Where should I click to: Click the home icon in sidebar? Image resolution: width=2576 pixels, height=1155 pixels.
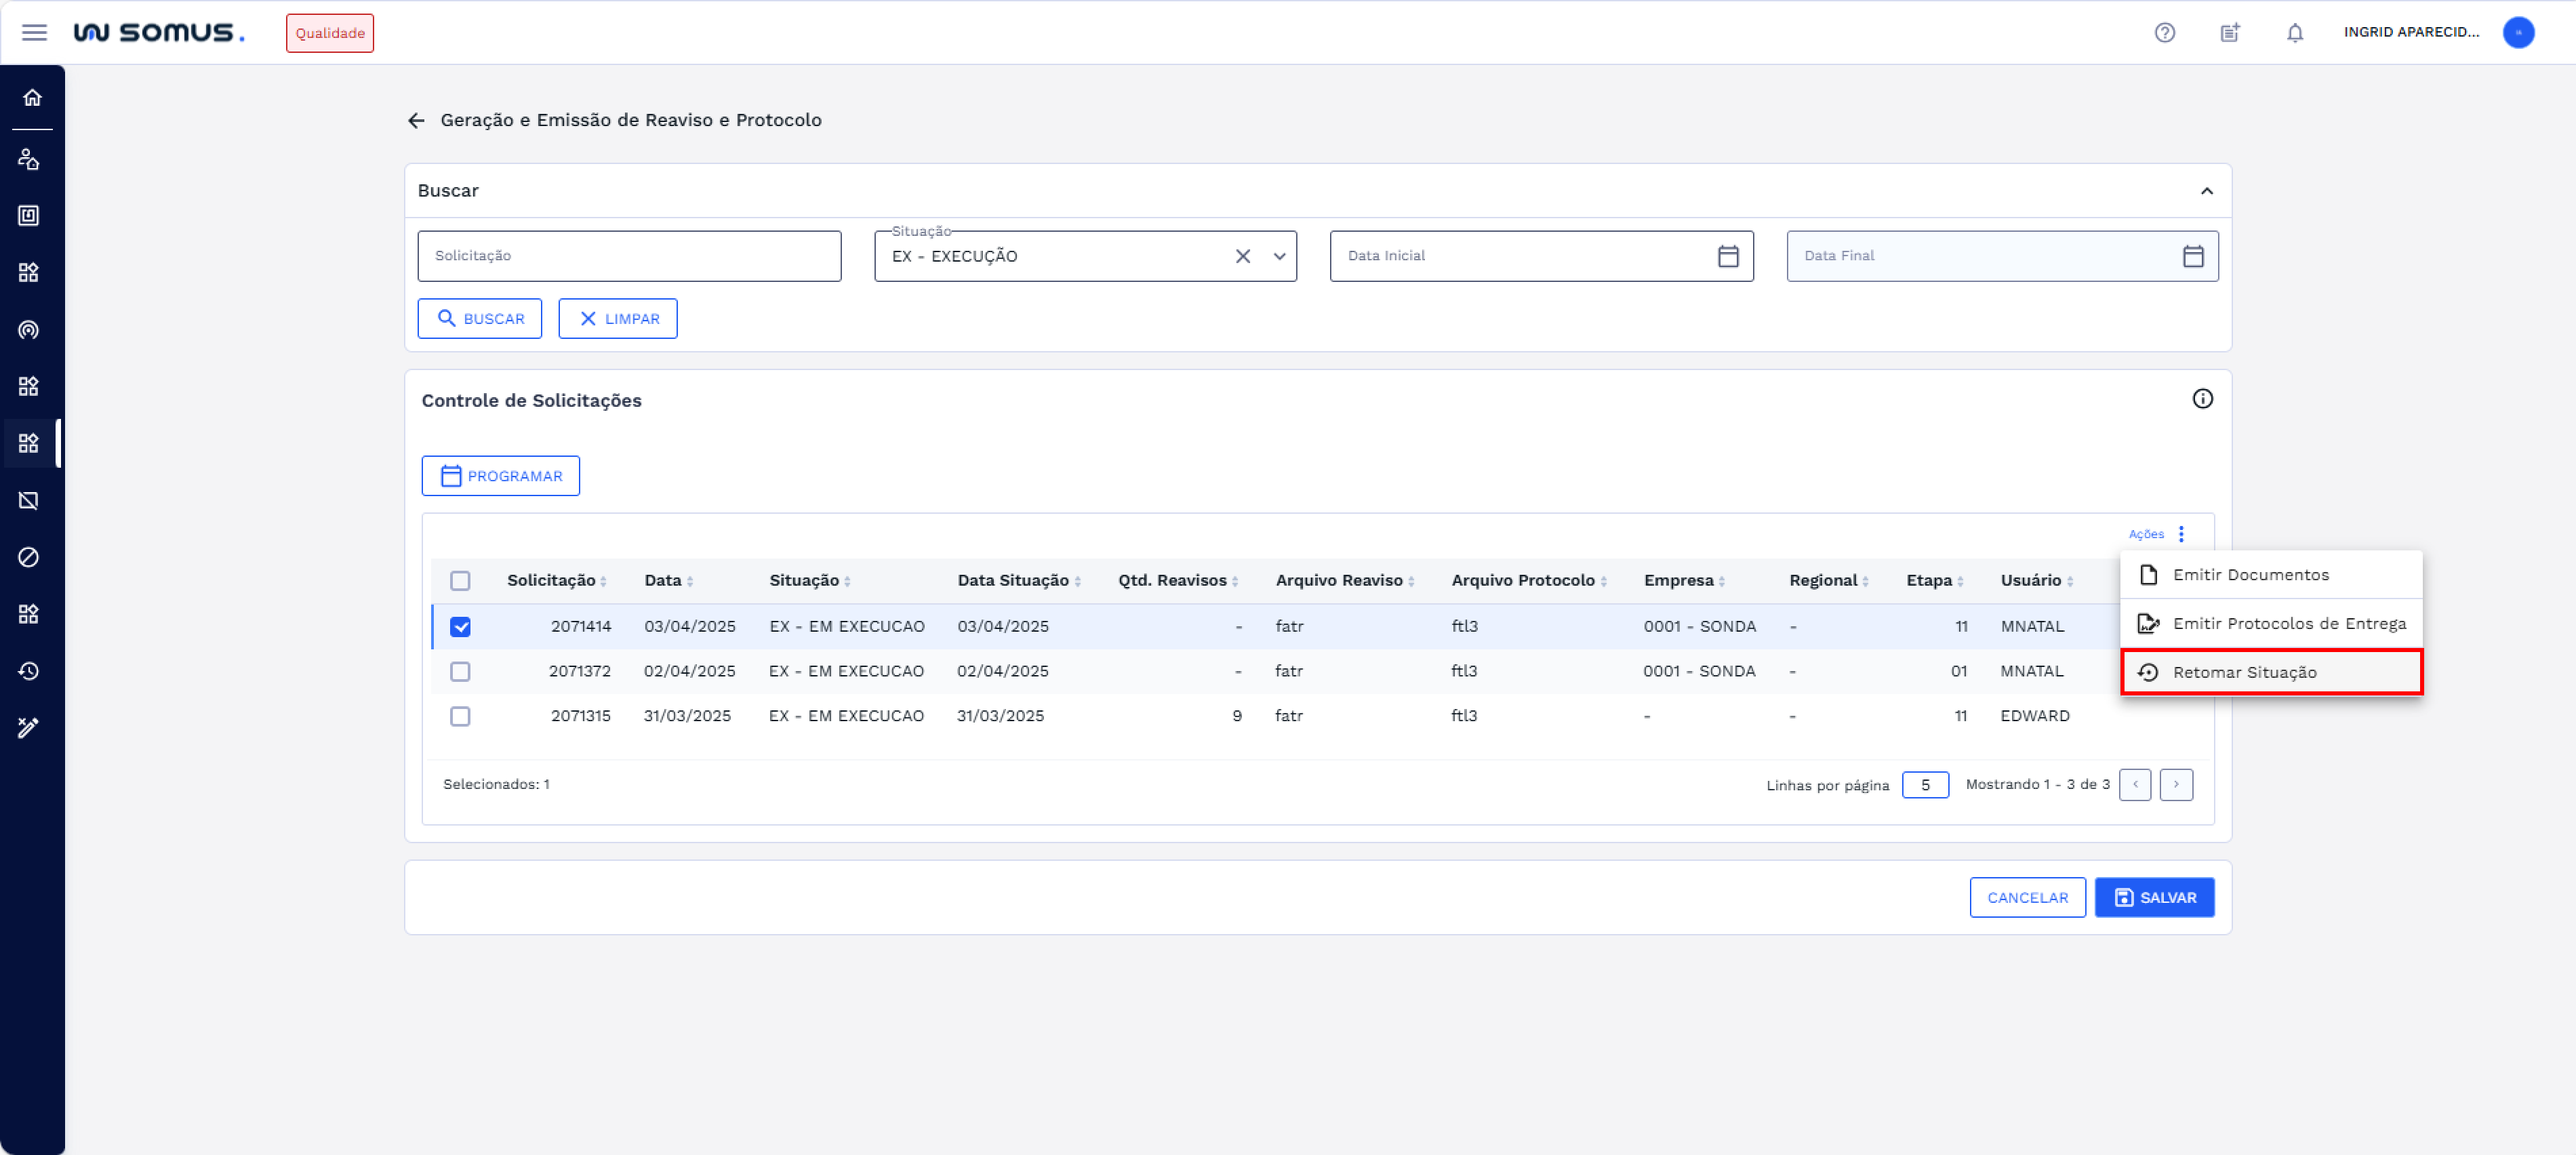32,97
